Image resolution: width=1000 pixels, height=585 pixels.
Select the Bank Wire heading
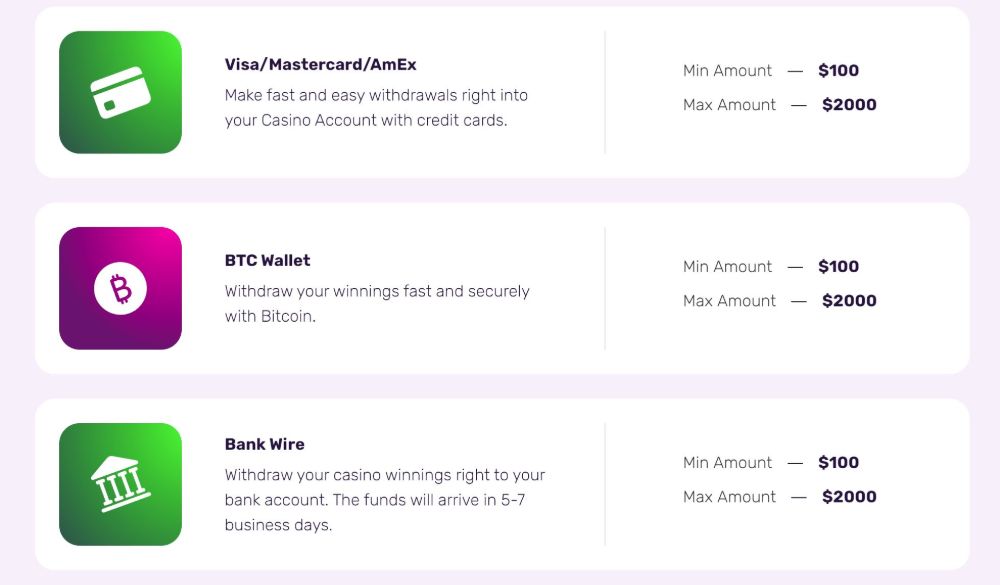tap(265, 444)
